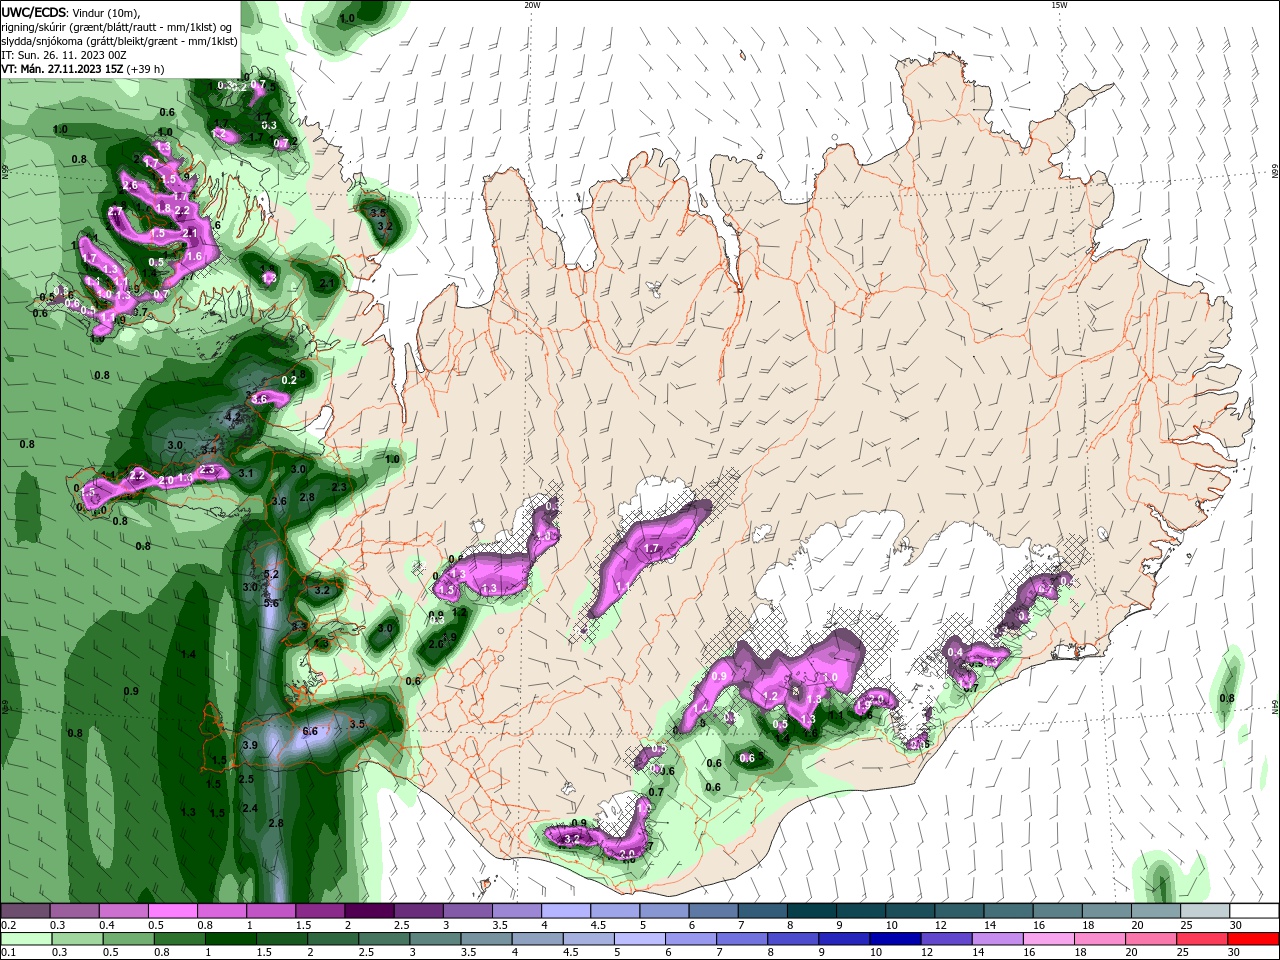Select lilac rain swatch starting at 14
The width and height of the screenshot is (1280, 960).
pos(998,939)
